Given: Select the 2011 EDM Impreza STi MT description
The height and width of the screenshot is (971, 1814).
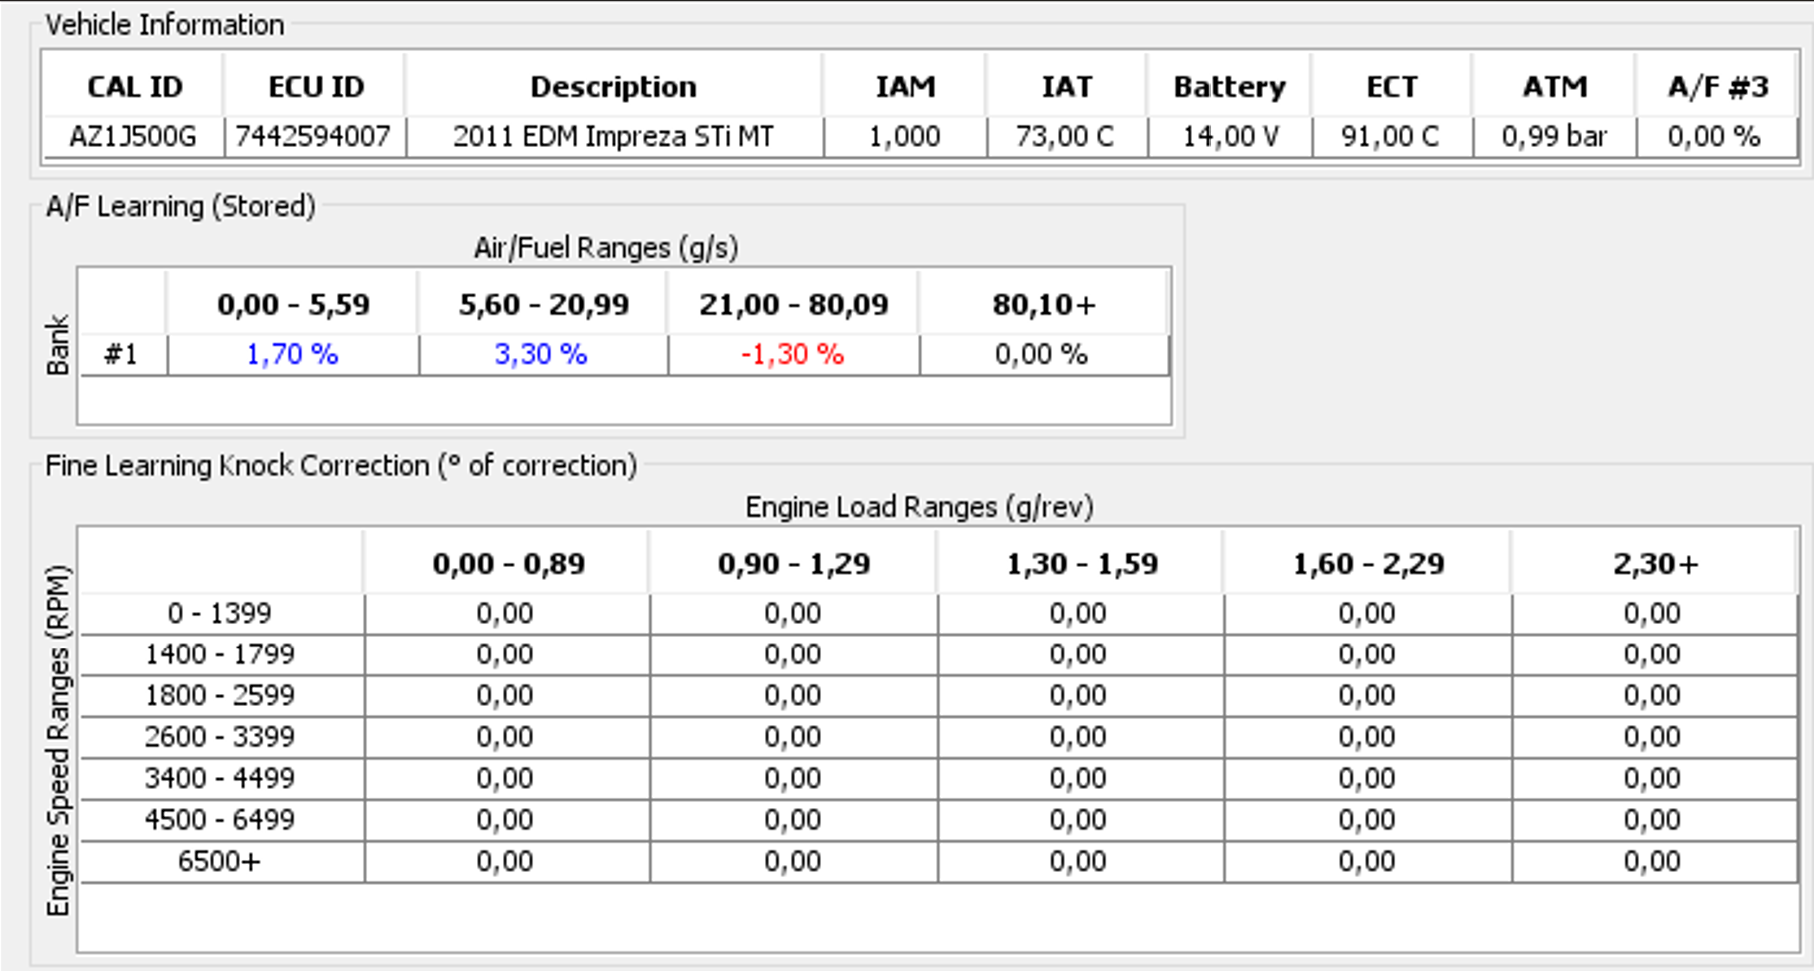Looking at the screenshot, I should click(x=613, y=136).
